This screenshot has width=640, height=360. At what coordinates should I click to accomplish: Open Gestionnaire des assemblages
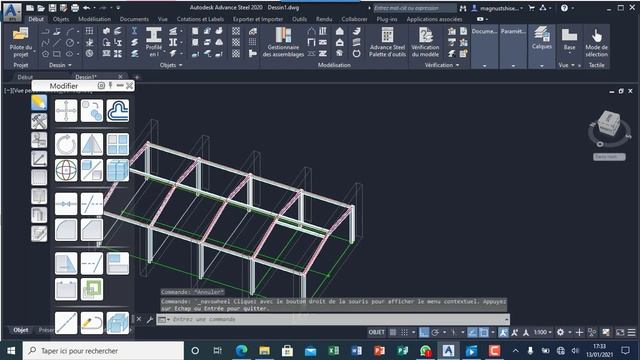point(283,42)
